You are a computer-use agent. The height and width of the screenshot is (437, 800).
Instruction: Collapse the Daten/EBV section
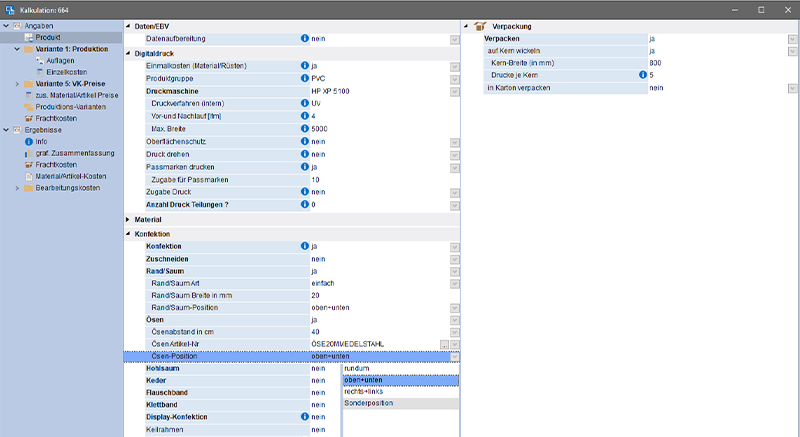coord(128,26)
